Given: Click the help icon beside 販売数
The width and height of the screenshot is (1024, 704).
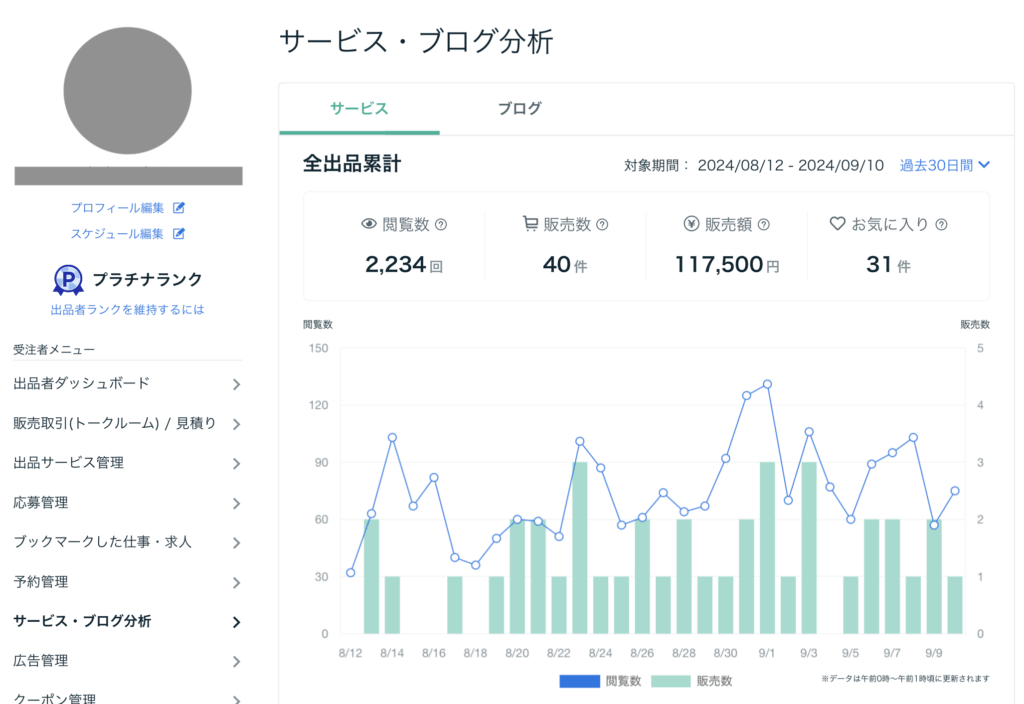Looking at the screenshot, I should click(602, 225).
